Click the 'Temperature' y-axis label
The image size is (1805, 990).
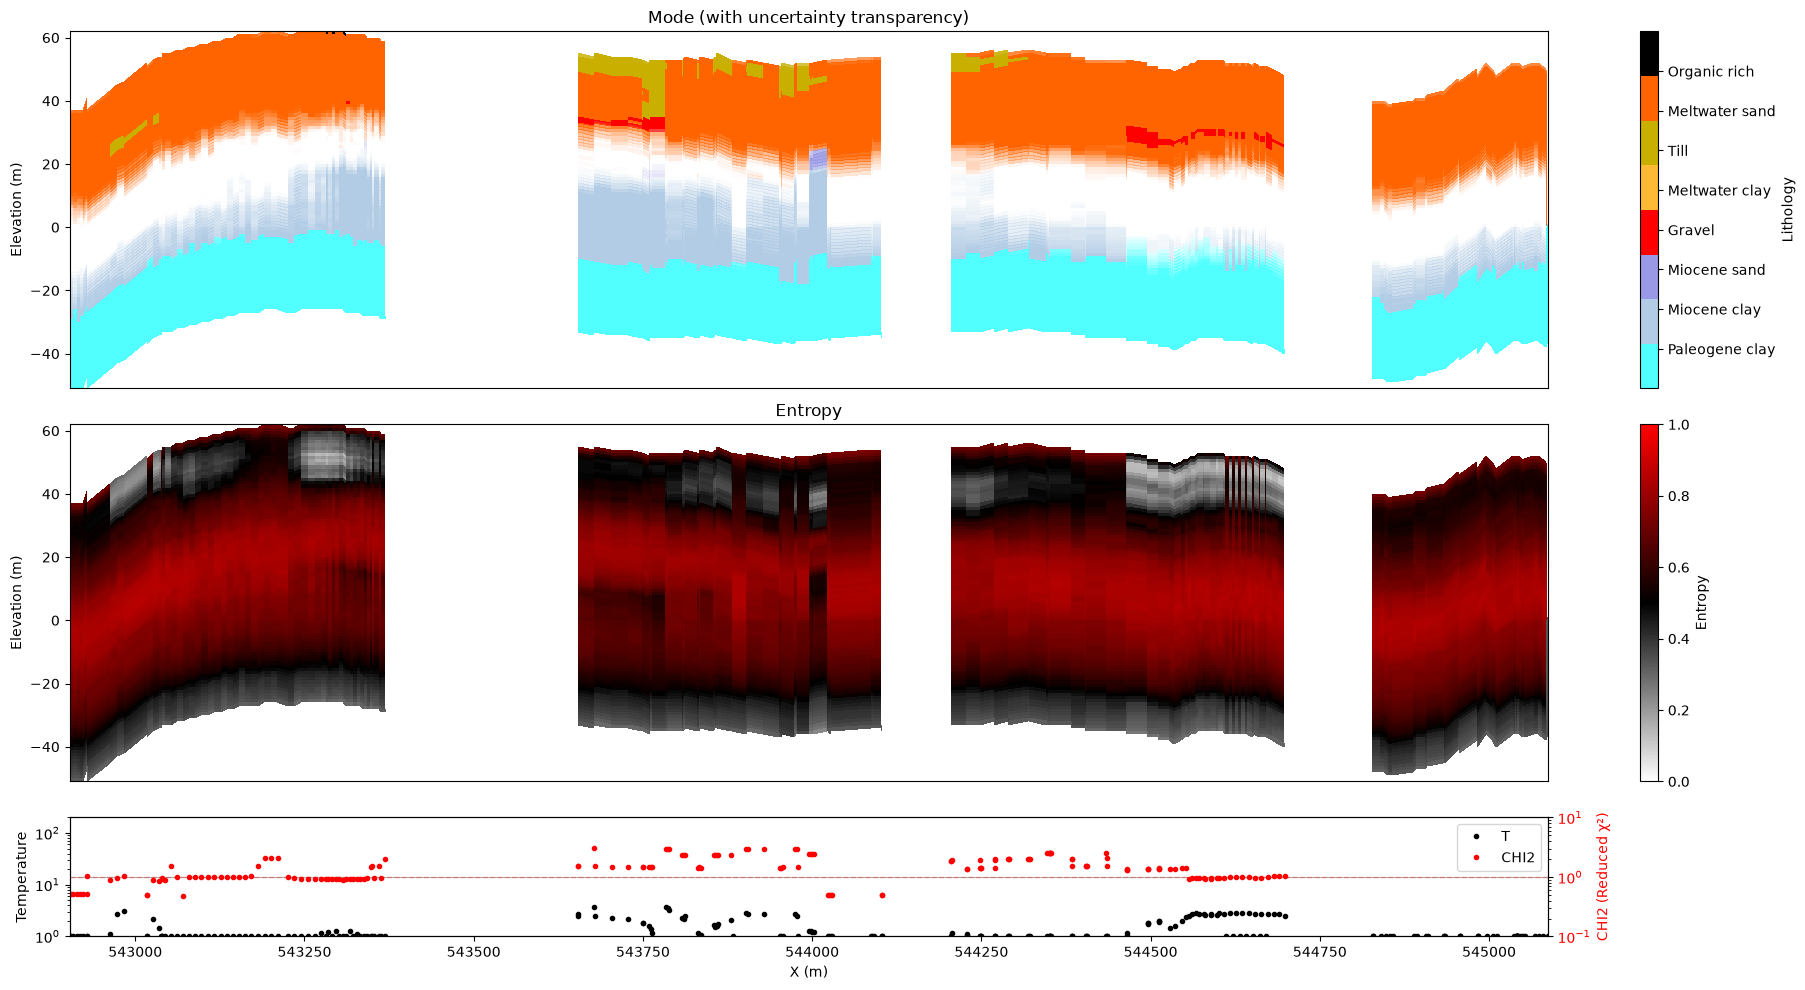point(21,877)
